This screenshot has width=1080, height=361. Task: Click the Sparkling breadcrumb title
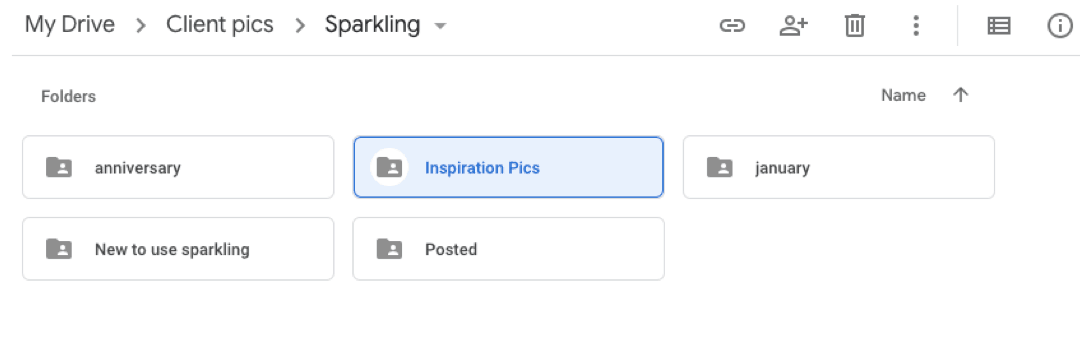pyautogui.click(x=373, y=25)
